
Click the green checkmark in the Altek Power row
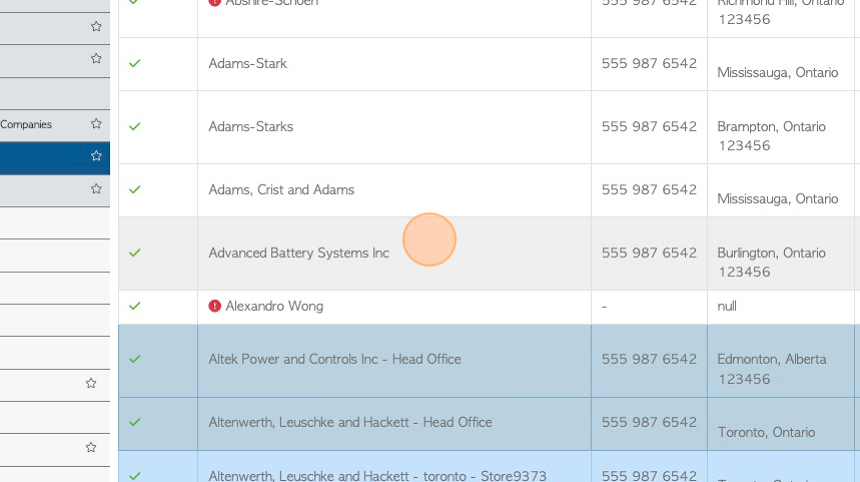point(134,359)
